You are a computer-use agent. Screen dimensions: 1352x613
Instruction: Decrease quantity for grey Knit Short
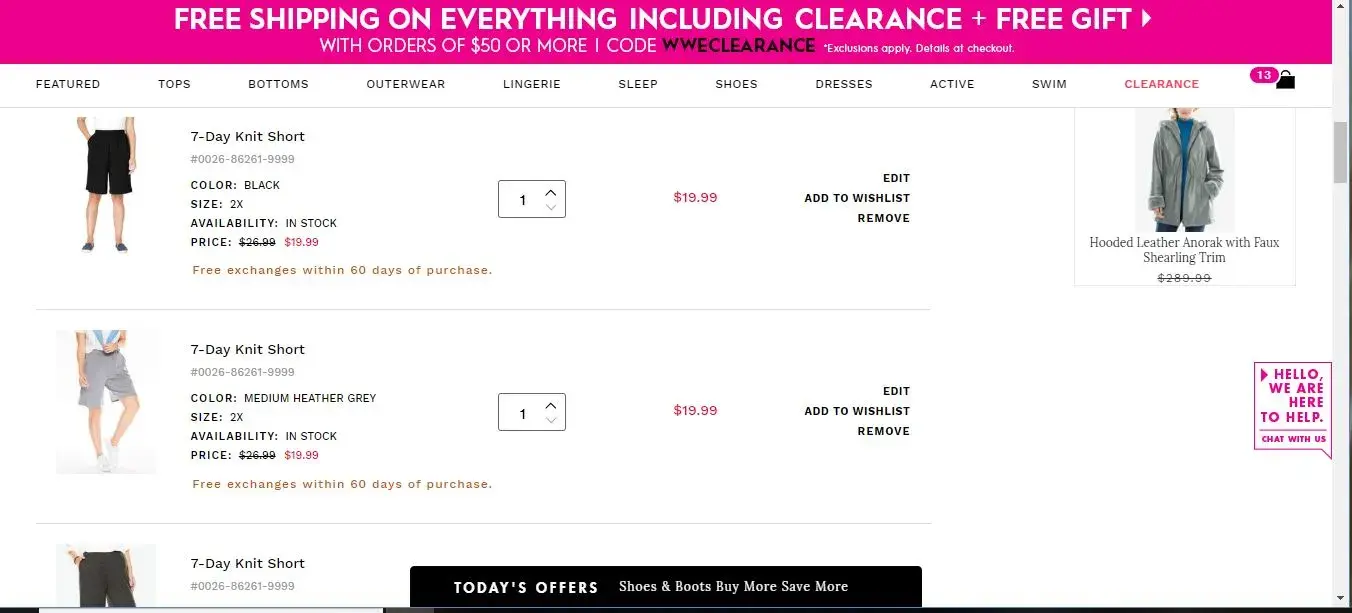551,421
